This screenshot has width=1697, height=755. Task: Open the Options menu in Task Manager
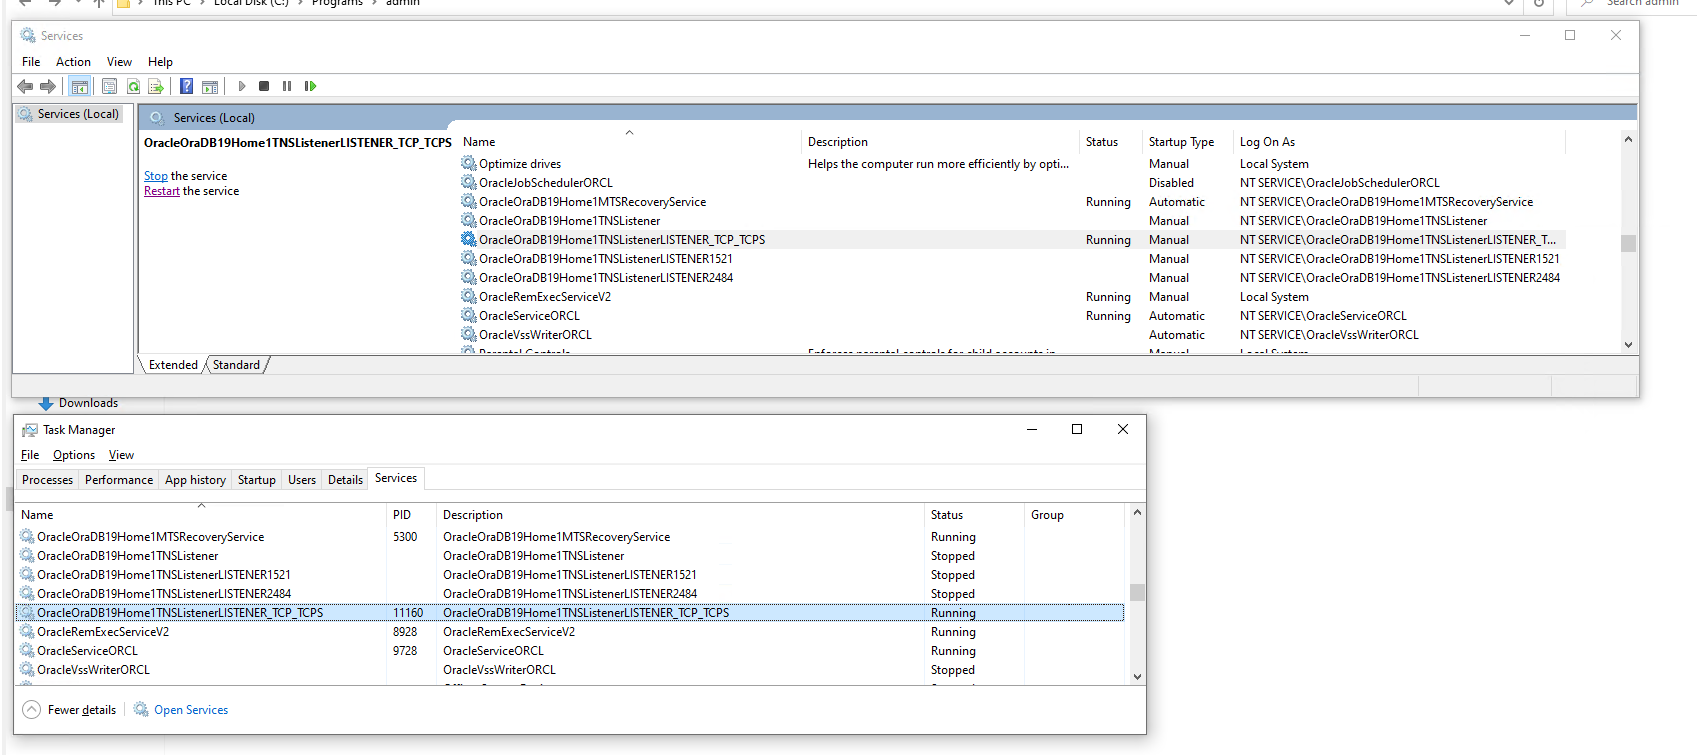[74, 455]
